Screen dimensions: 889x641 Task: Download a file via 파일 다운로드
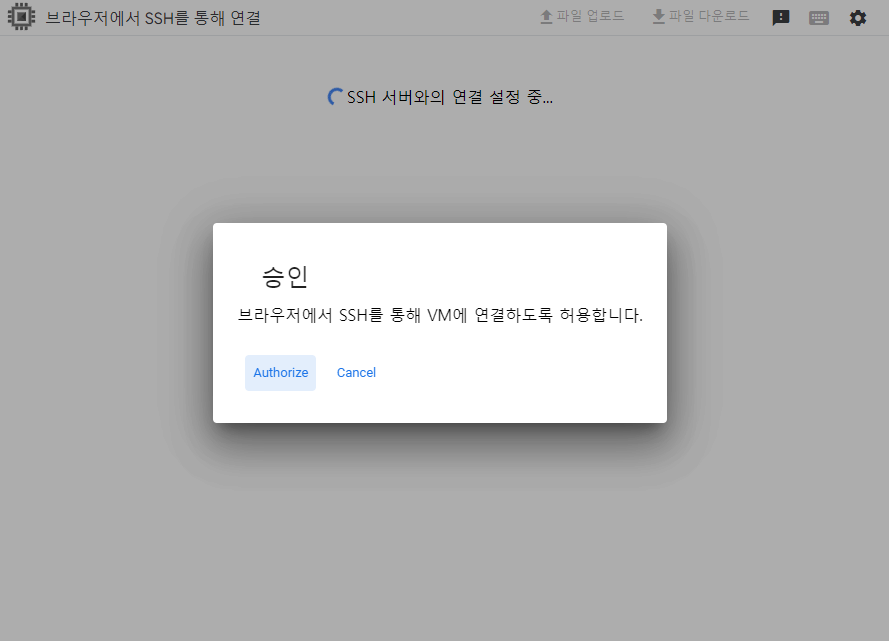tap(701, 16)
